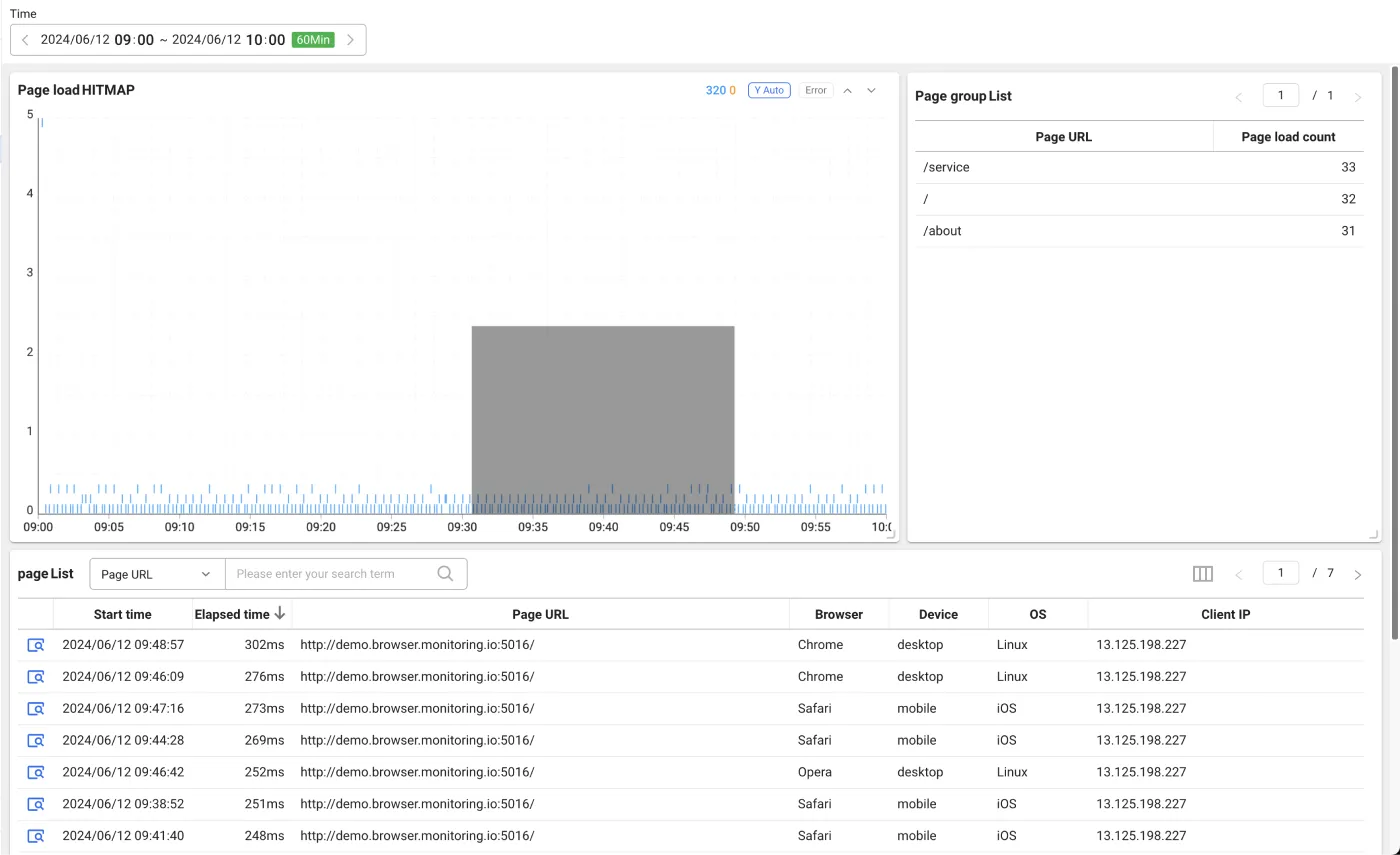The image size is (1400, 855).
Task: Open detail icon for 09:47:16 row
Action: (x=36, y=709)
